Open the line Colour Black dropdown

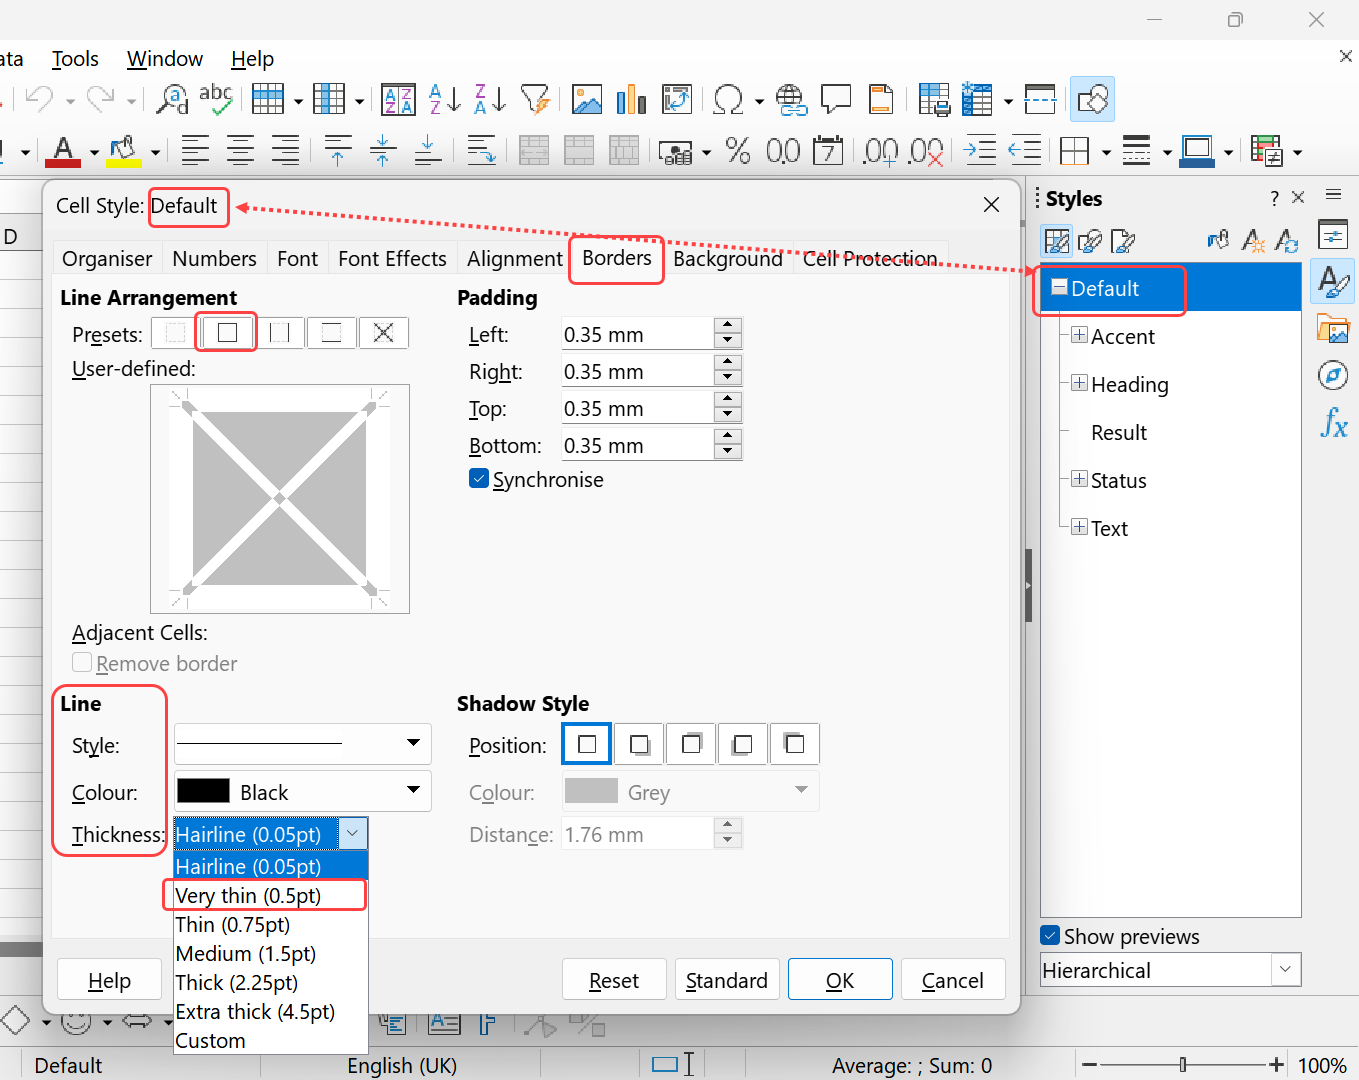tap(303, 791)
